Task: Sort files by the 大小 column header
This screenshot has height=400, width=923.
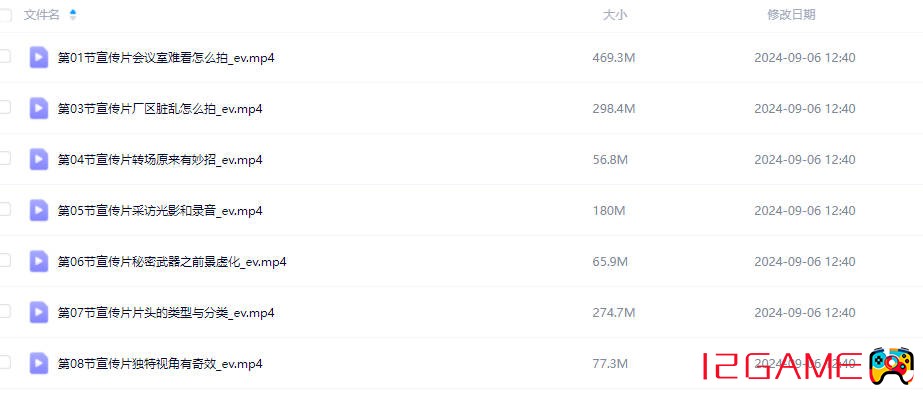Action: (615, 15)
